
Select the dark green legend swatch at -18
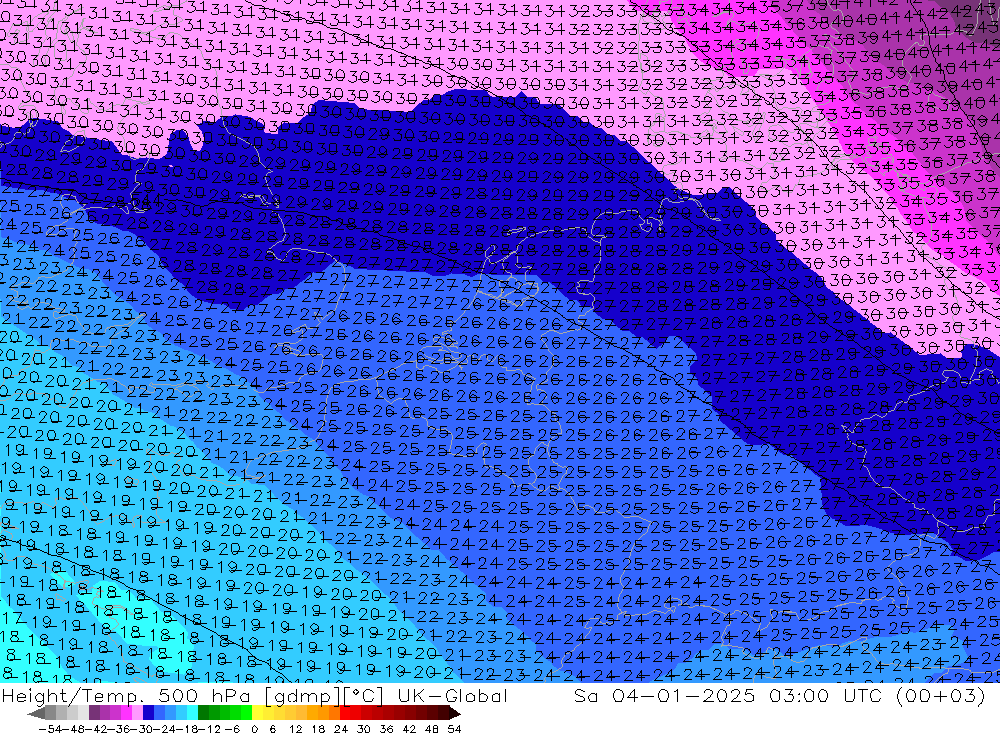(x=203, y=712)
